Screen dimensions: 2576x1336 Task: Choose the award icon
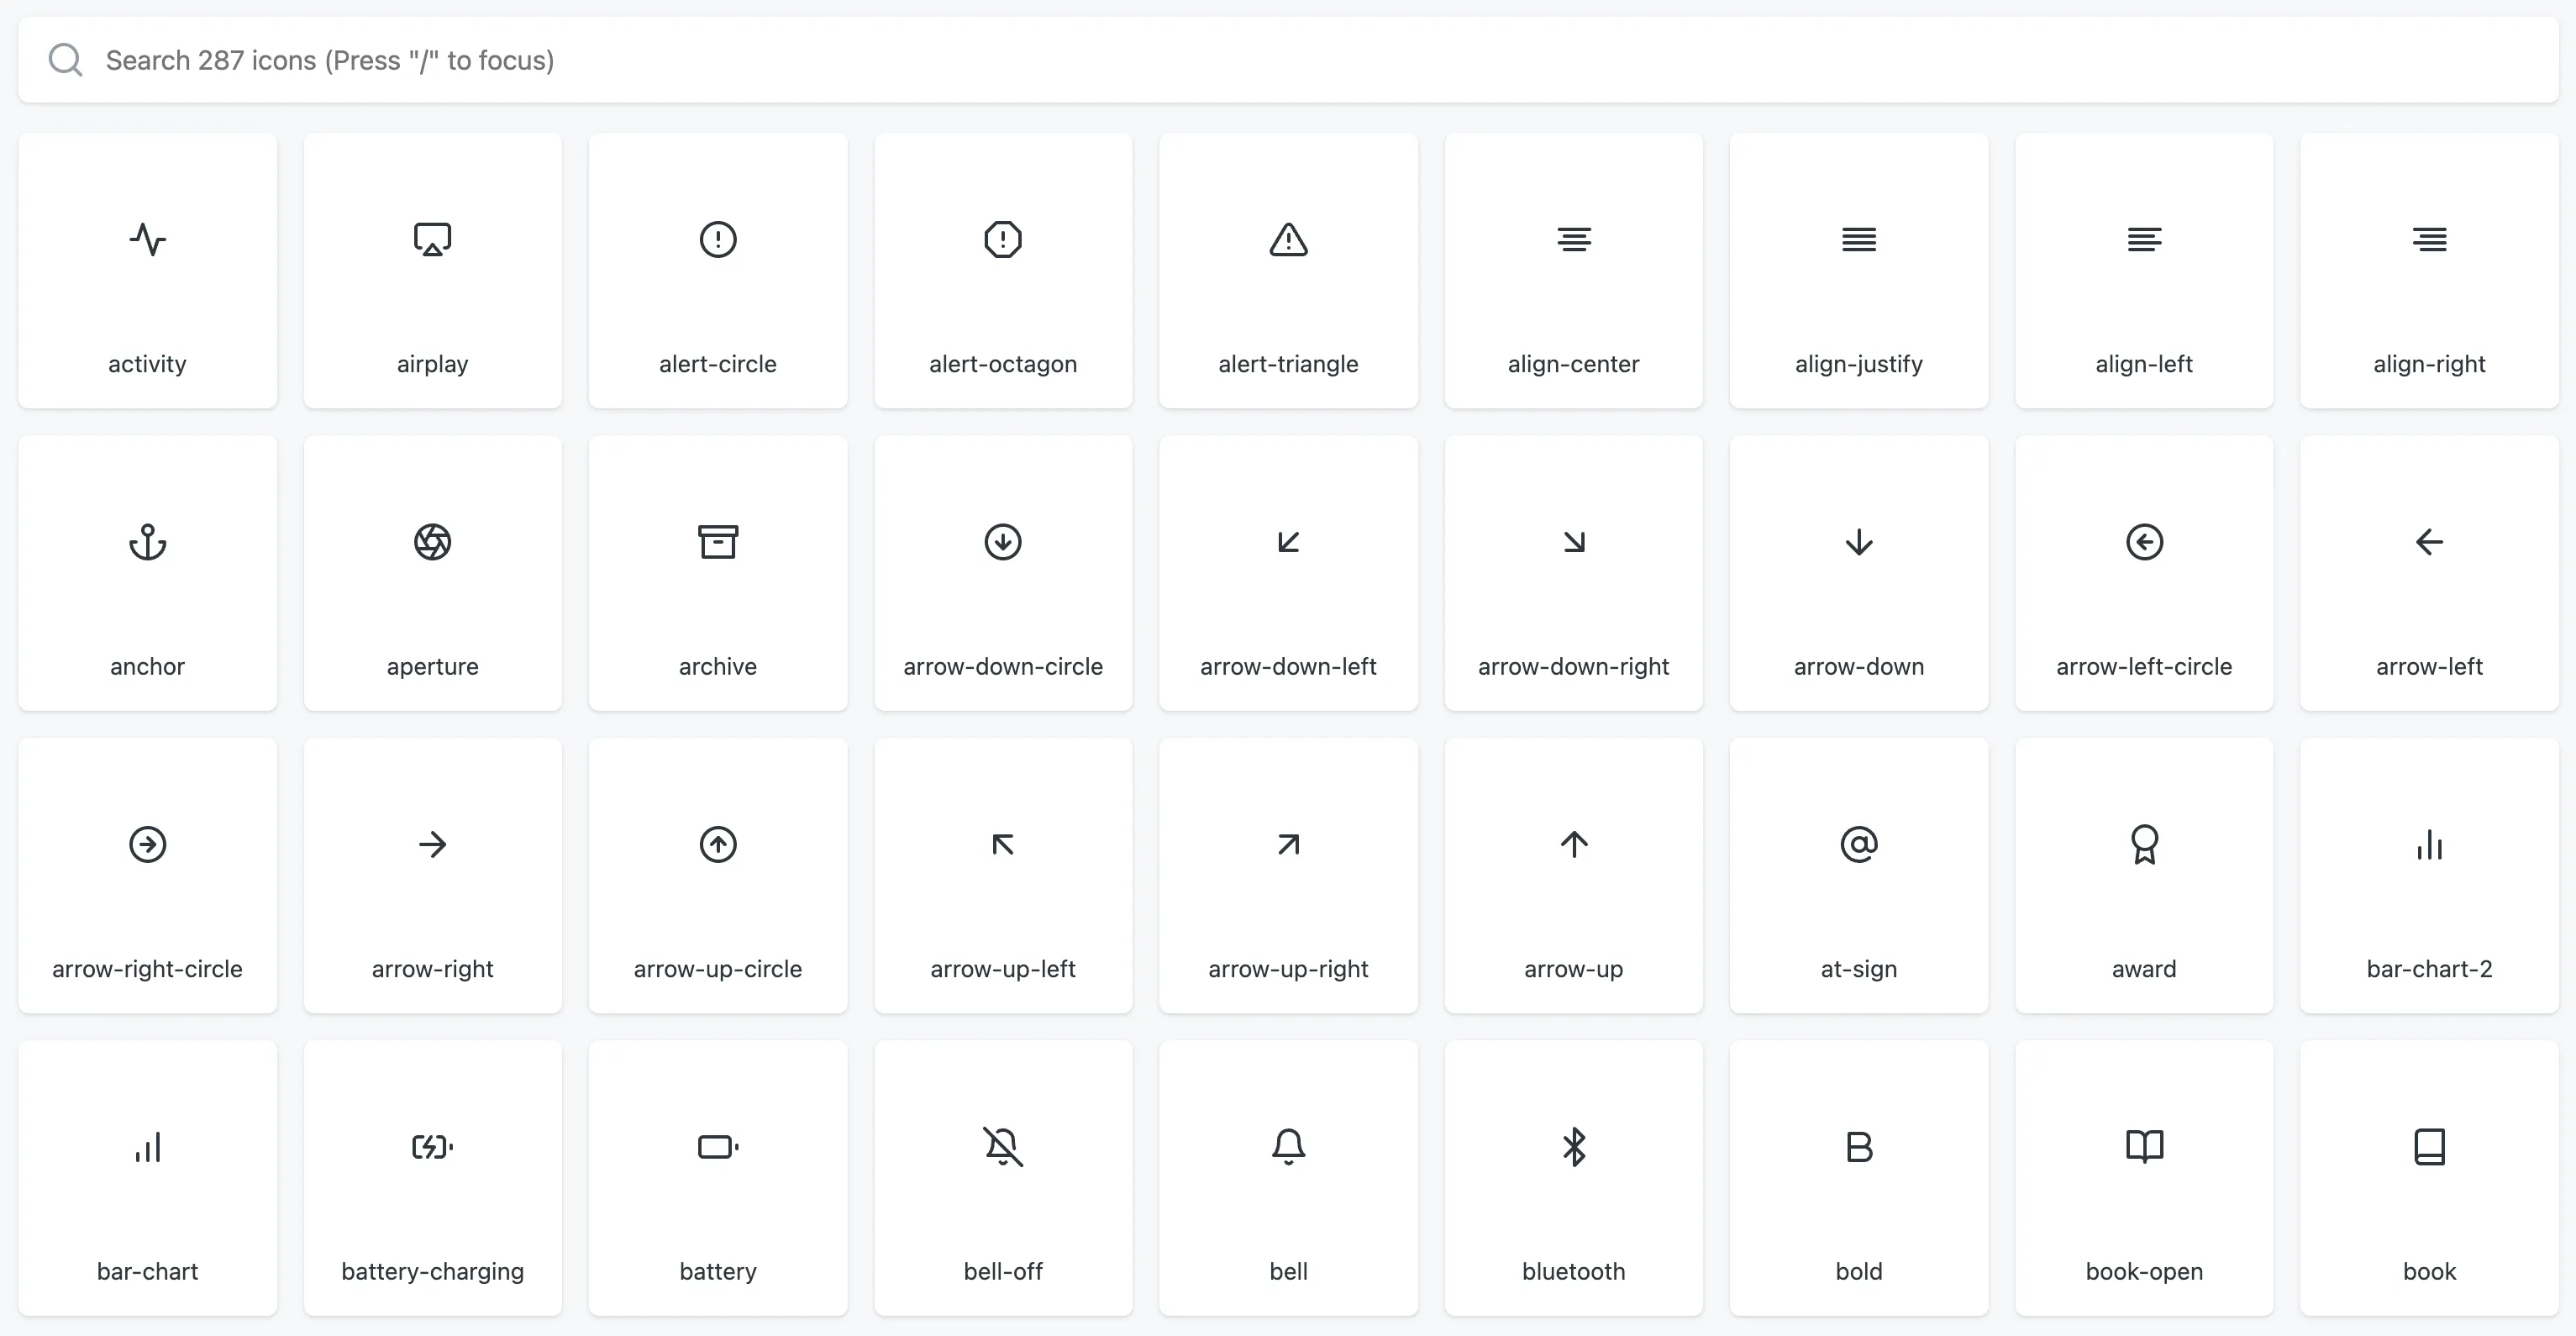(x=2143, y=845)
